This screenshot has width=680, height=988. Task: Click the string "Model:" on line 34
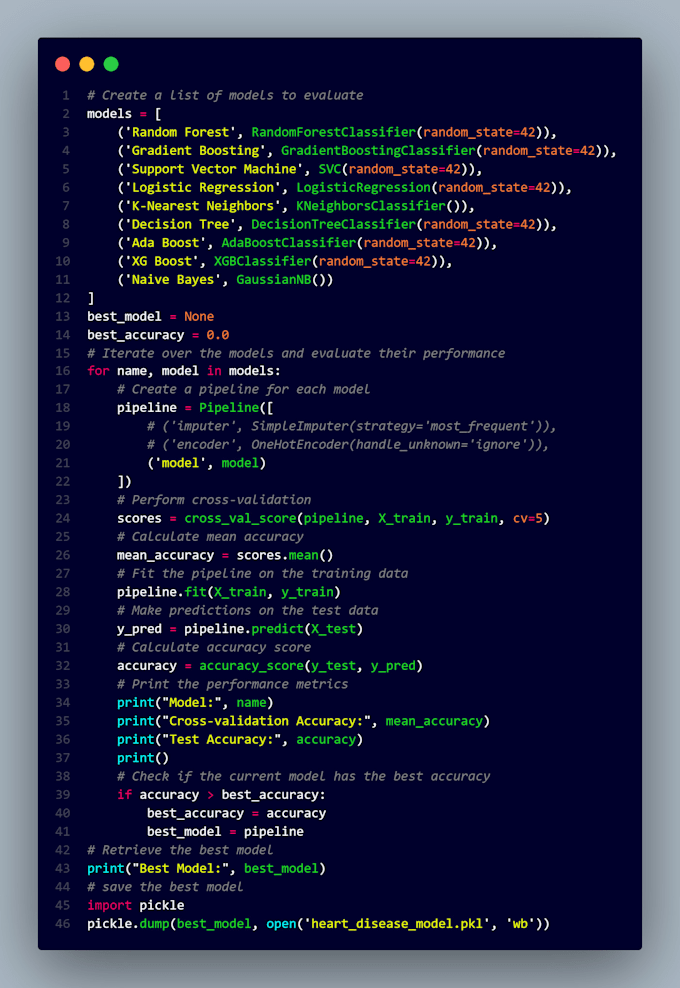point(192,703)
